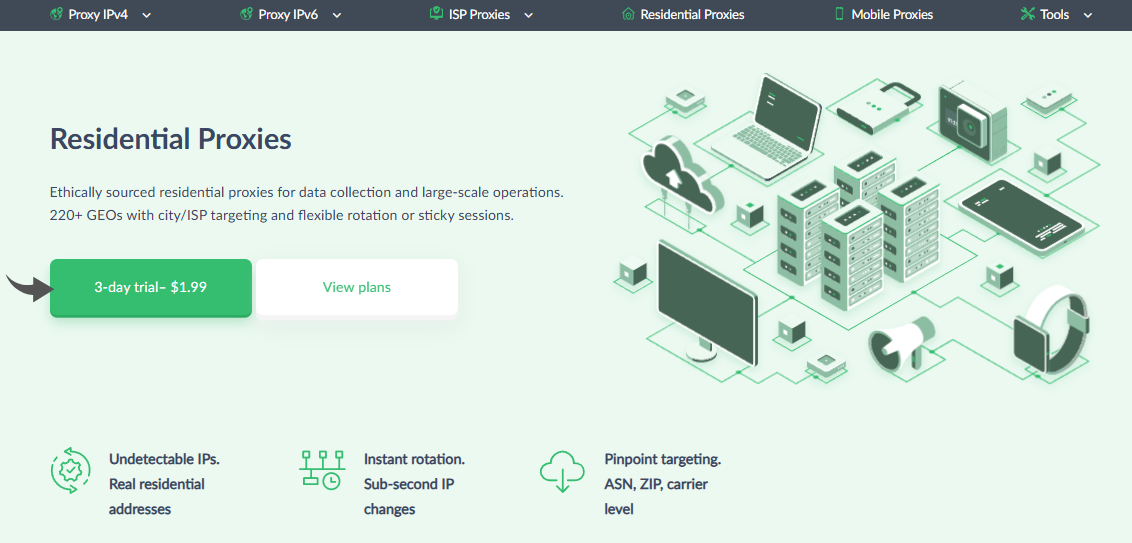Click the '220+ GEOs with city/ISP targeting' line

pos(282,215)
